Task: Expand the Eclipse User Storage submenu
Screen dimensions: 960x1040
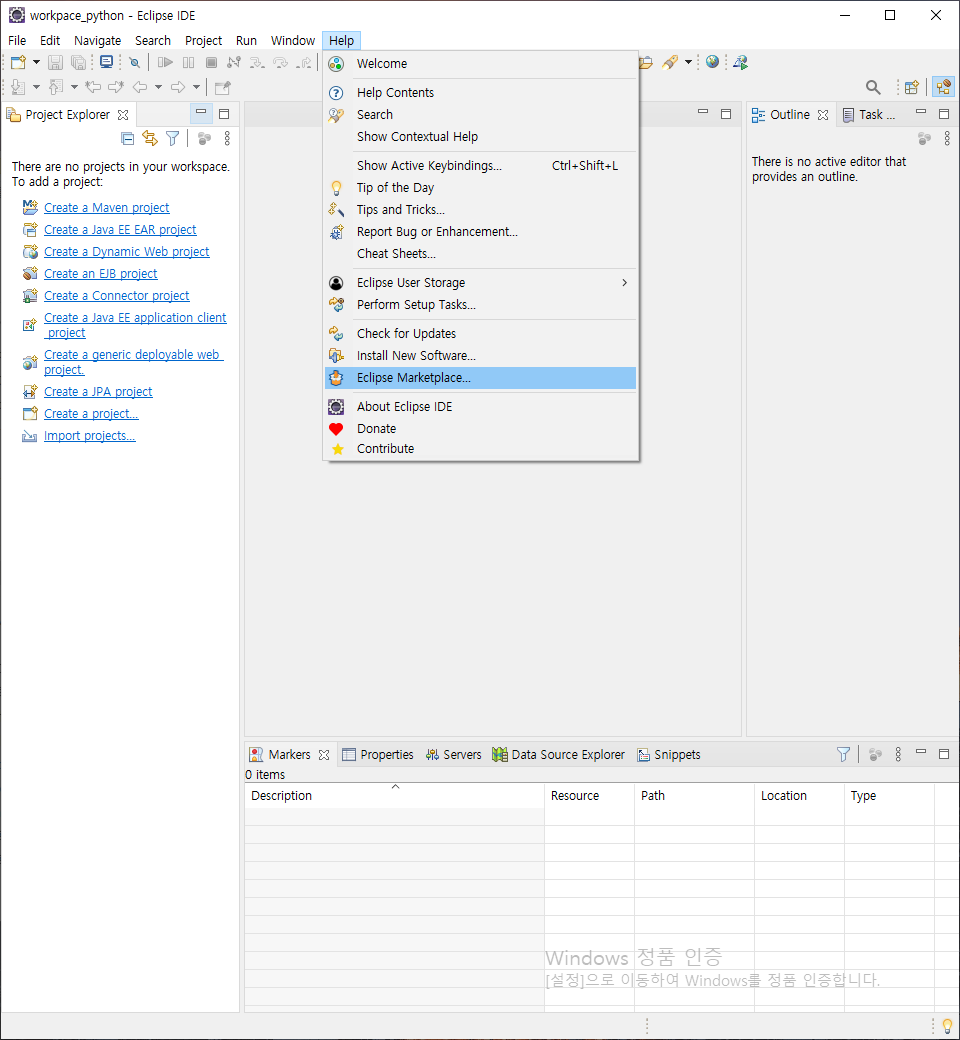Action: [x=480, y=283]
